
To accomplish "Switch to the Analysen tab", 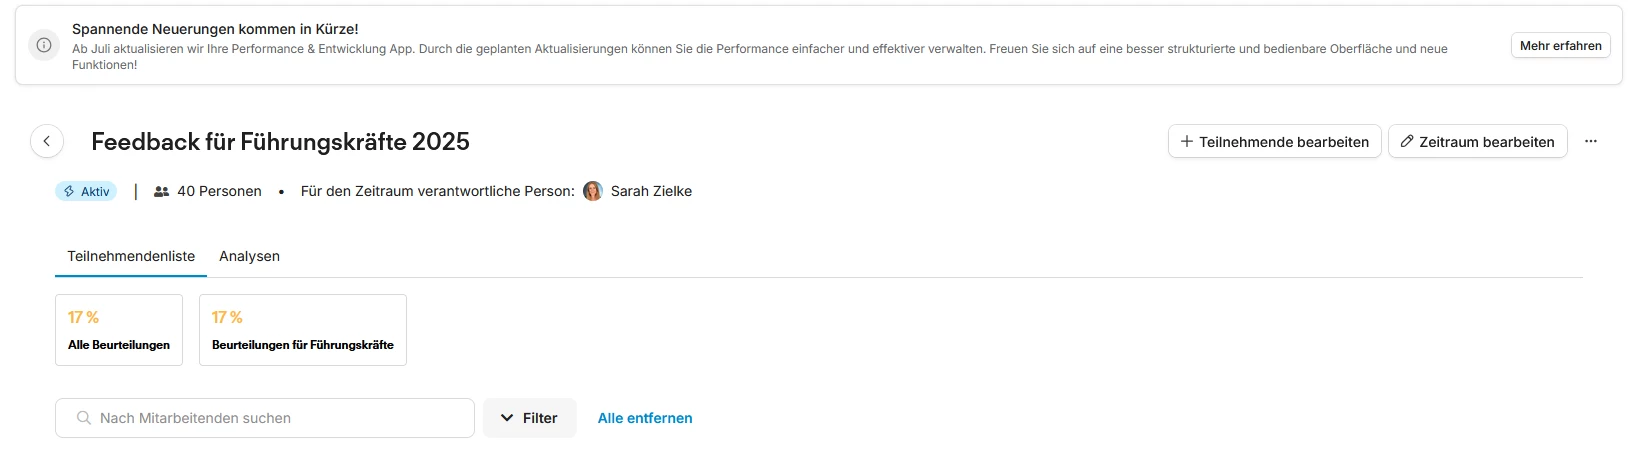I will pyautogui.click(x=249, y=256).
